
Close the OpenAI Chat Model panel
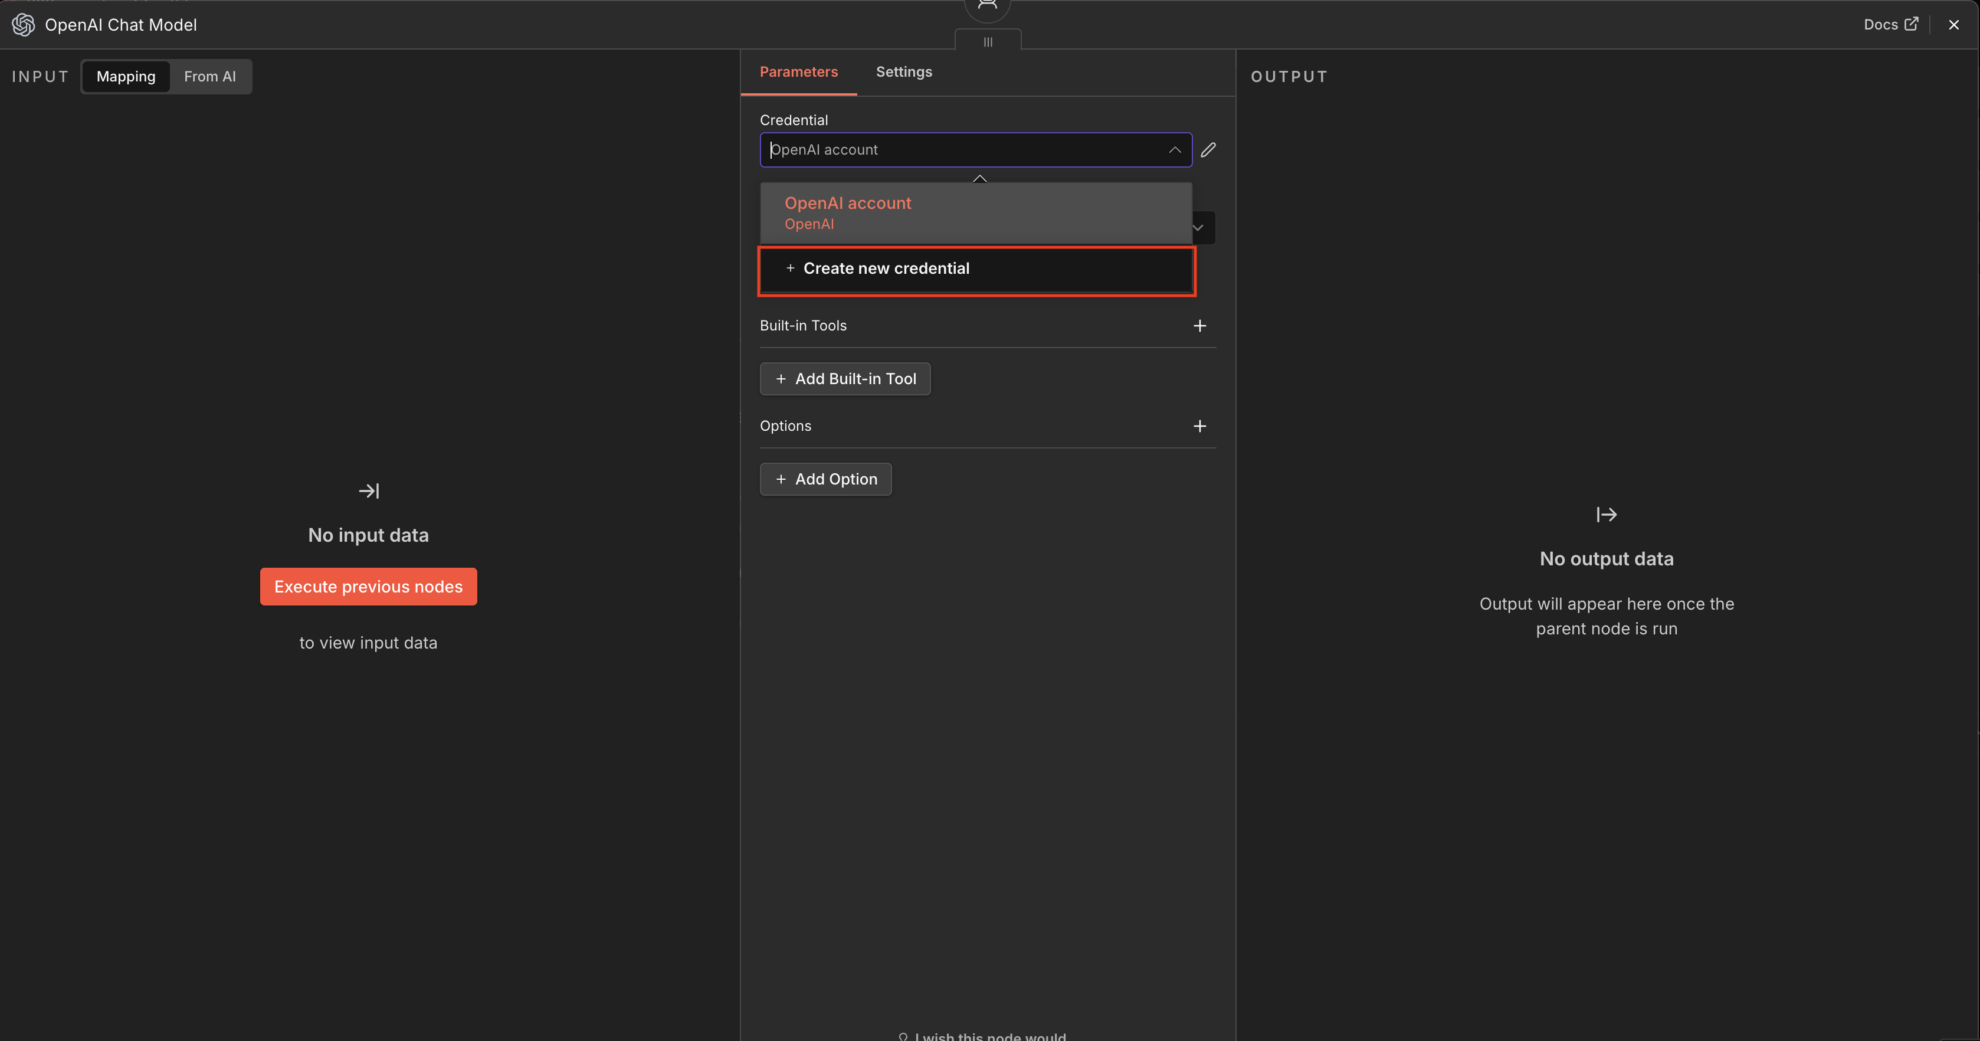click(x=1953, y=25)
